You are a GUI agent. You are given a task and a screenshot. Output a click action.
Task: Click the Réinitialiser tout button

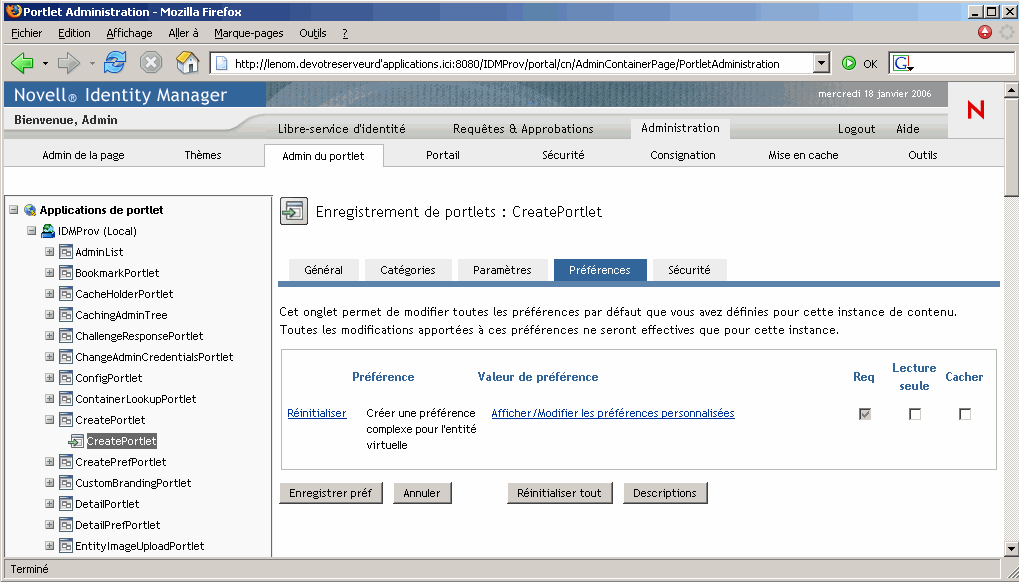click(x=559, y=493)
